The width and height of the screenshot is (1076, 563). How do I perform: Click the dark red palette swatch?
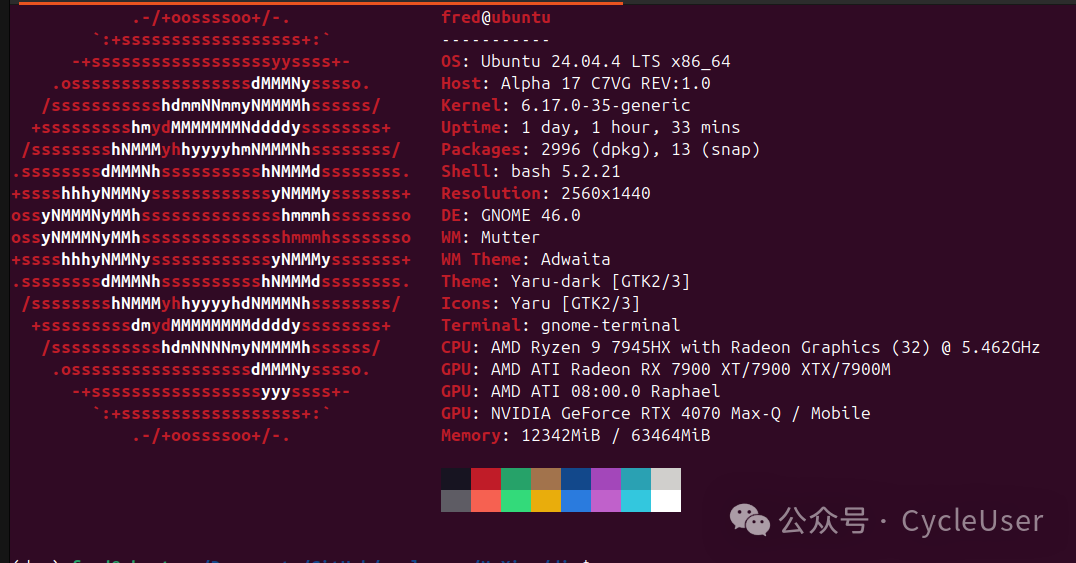coord(486,479)
